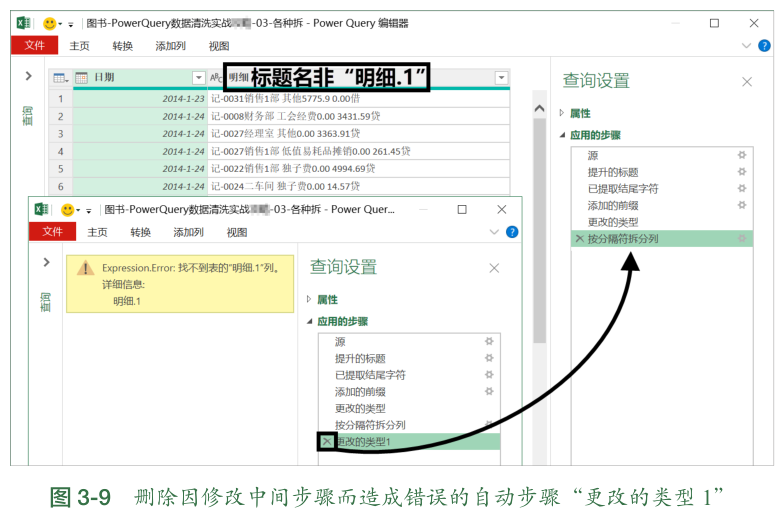Select row number 4 in data grid
Image resolution: width=784 pixels, height=514 pixels.
[60, 152]
